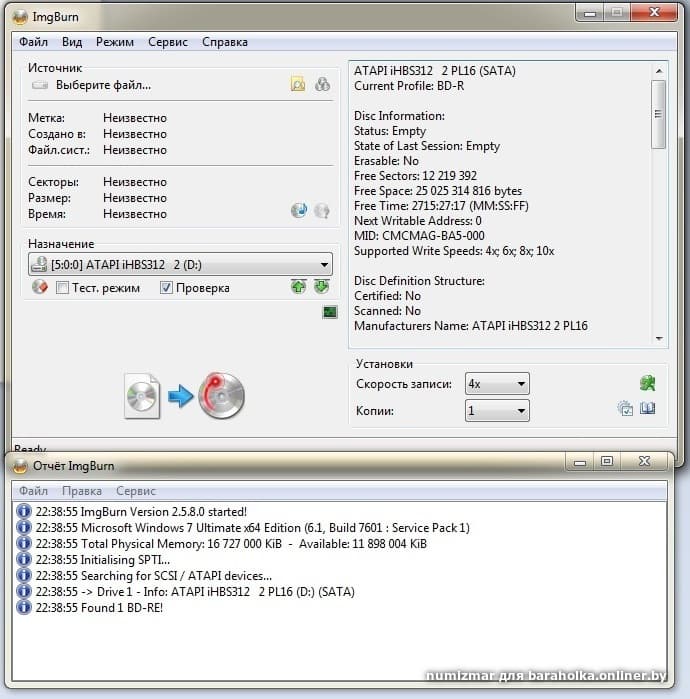Close the Отчёт ImgBurn window

pyautogui.click(x=644, y=461)
